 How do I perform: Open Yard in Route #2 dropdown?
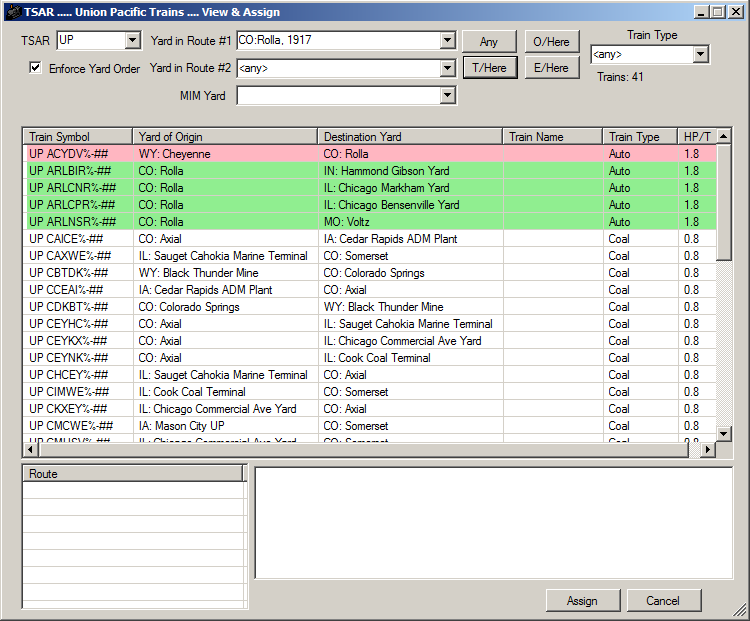pyautogui.click(x=447, y=68)
